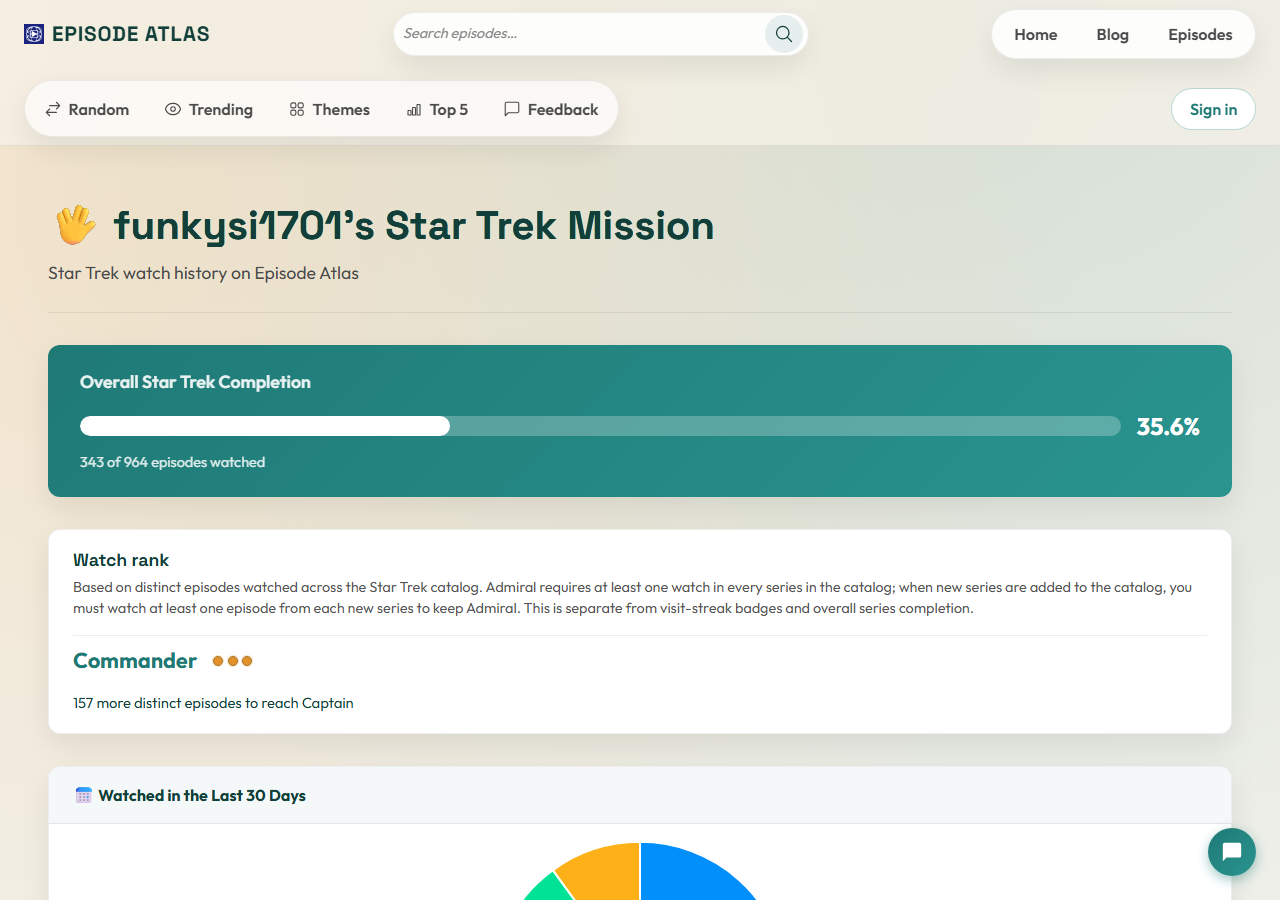Click '343 of 964 episodes watched' text
The width and height of the screenshot is (1280, 900).
[172, 462]
